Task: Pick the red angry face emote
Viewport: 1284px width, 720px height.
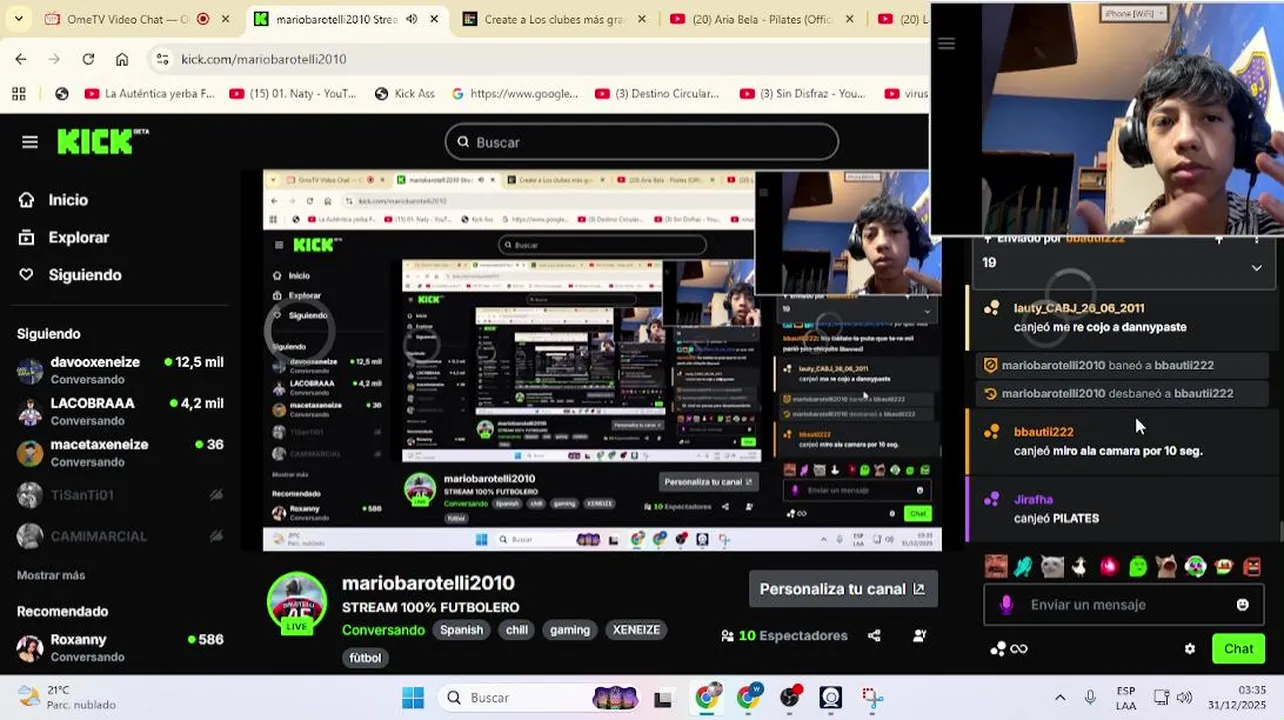Action: (x=1253, y=567)
